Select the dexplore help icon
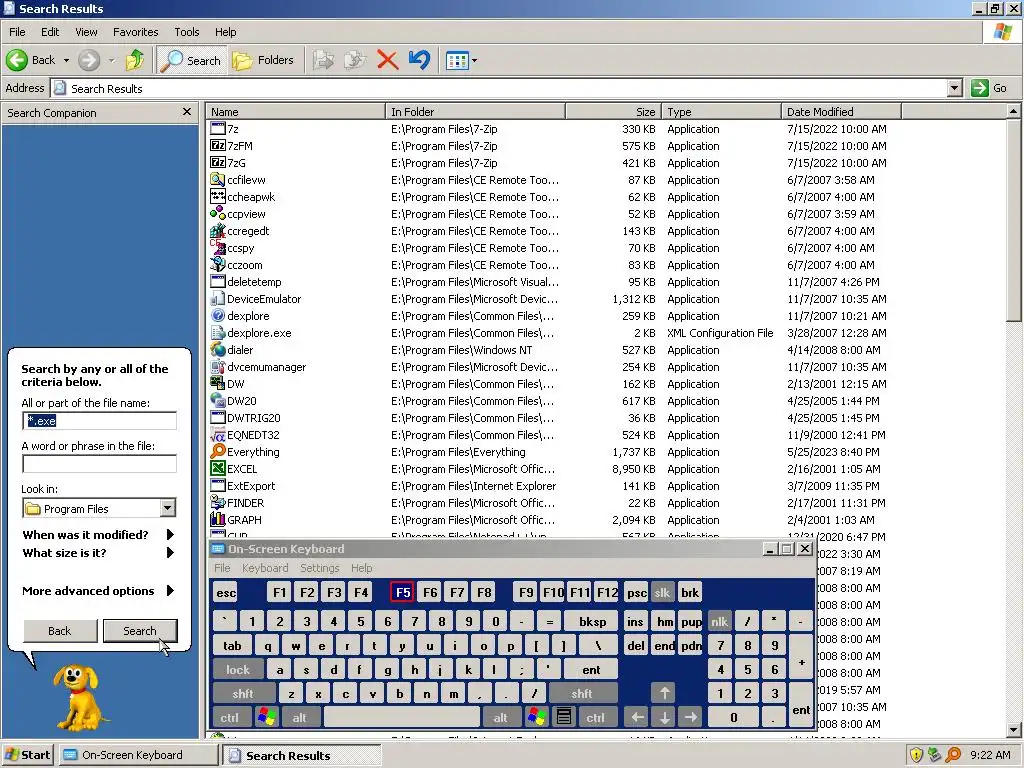Viewport: 1024px width, 768px height. pos(217,315)
